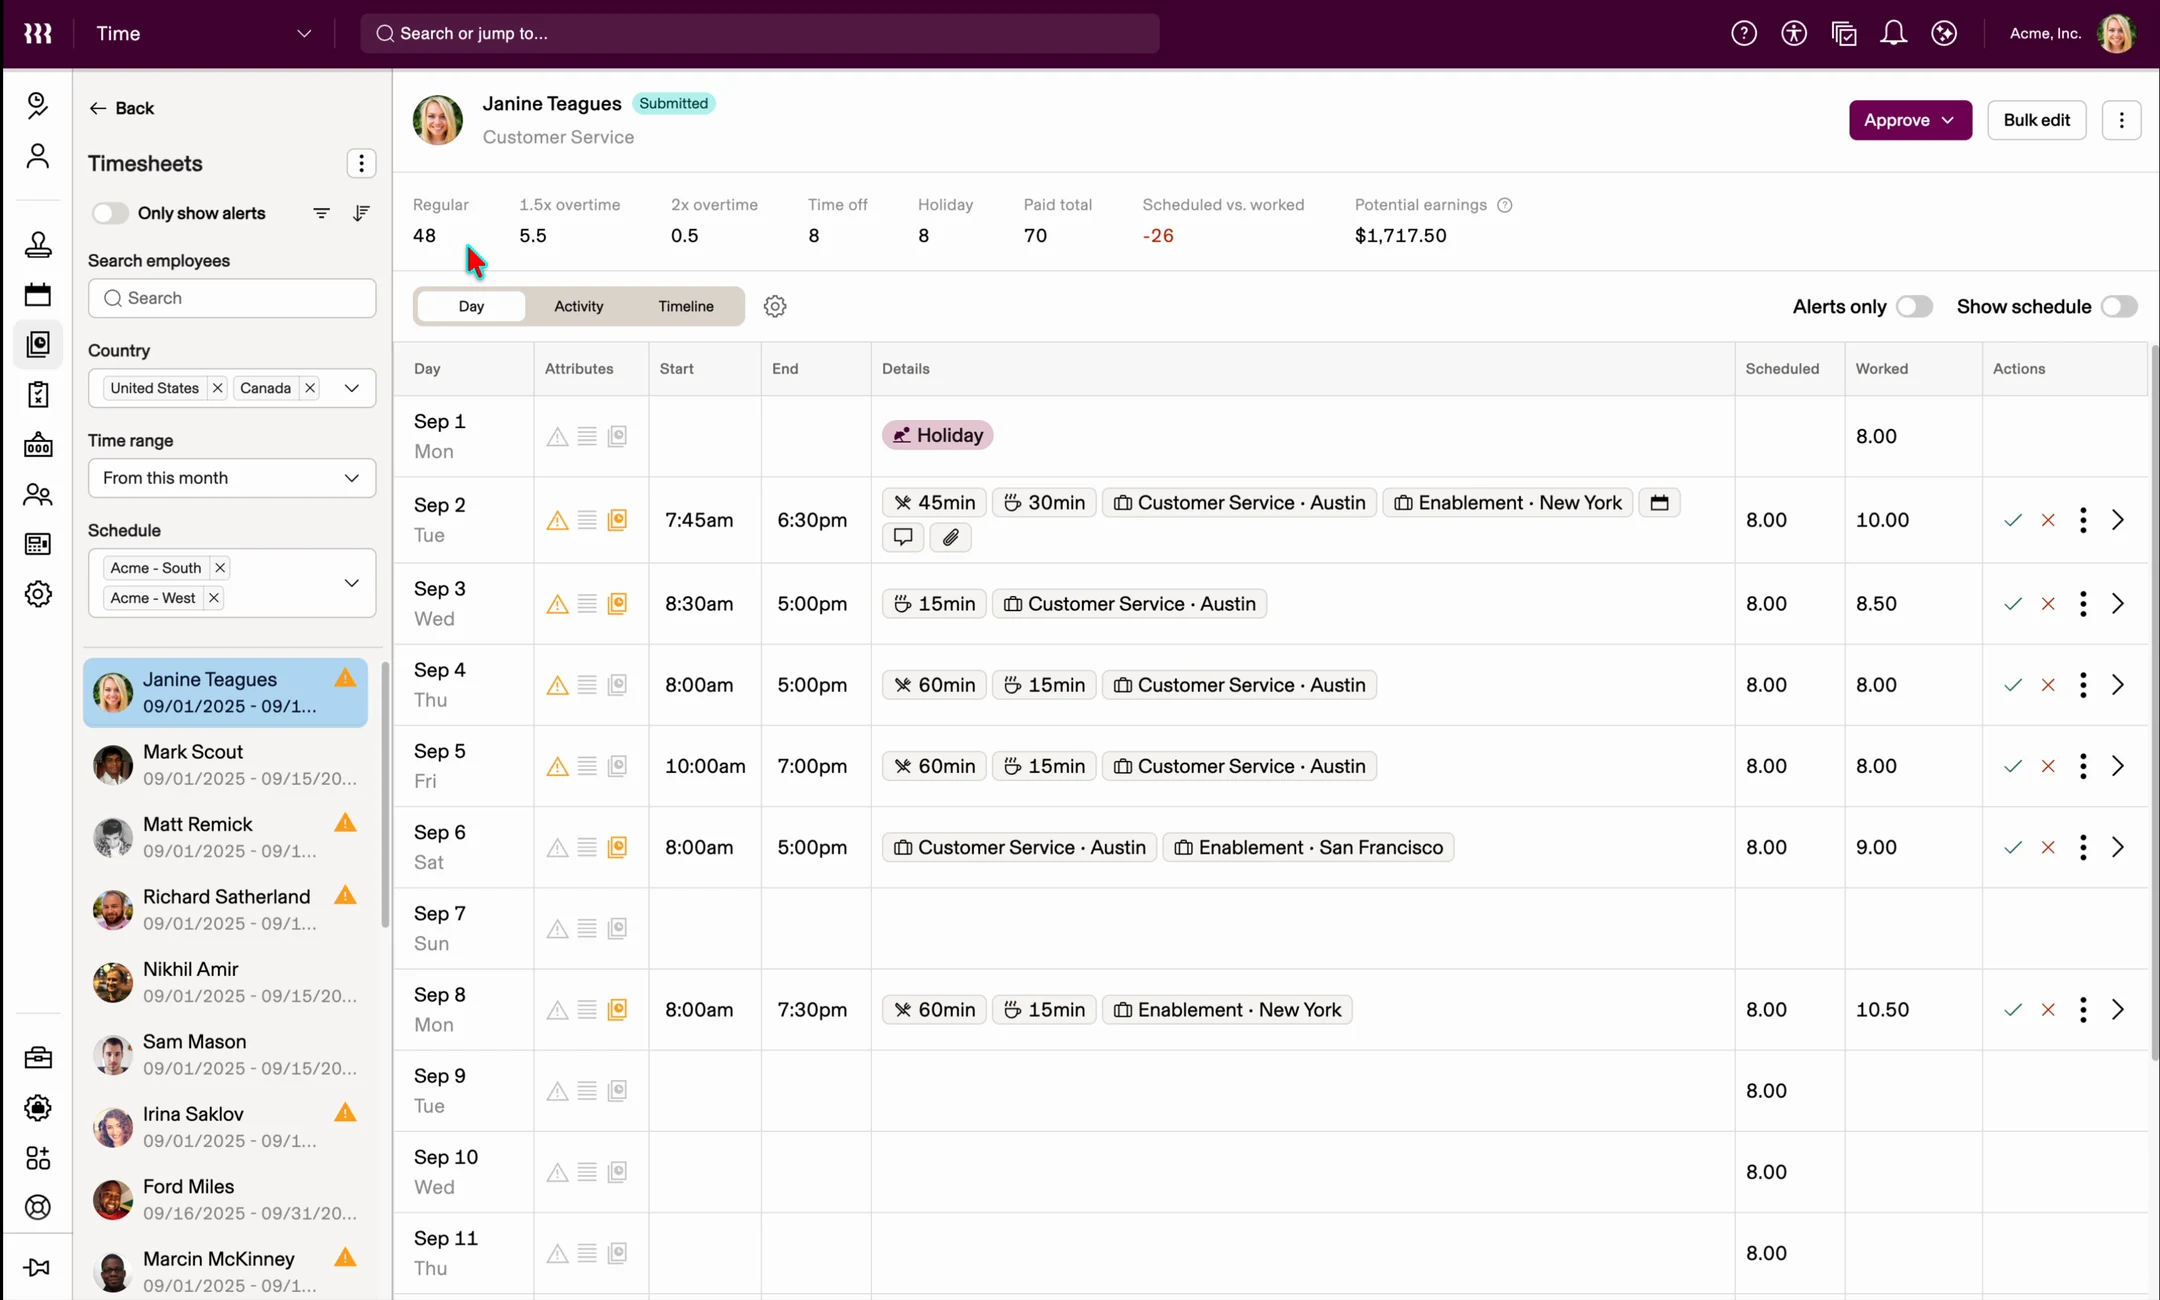Open table settings gear next to Timeline
Screen dimensions: 2160x1300
[775, 306]
